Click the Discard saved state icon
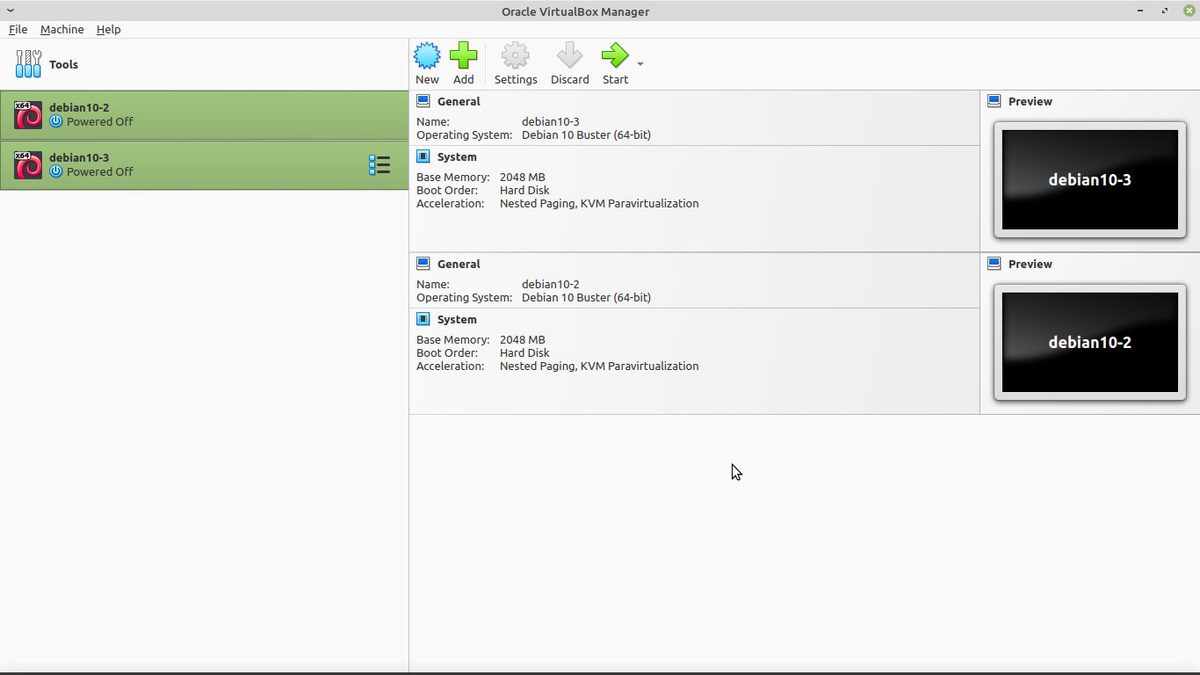1200x675 pixels. [569, 55]
